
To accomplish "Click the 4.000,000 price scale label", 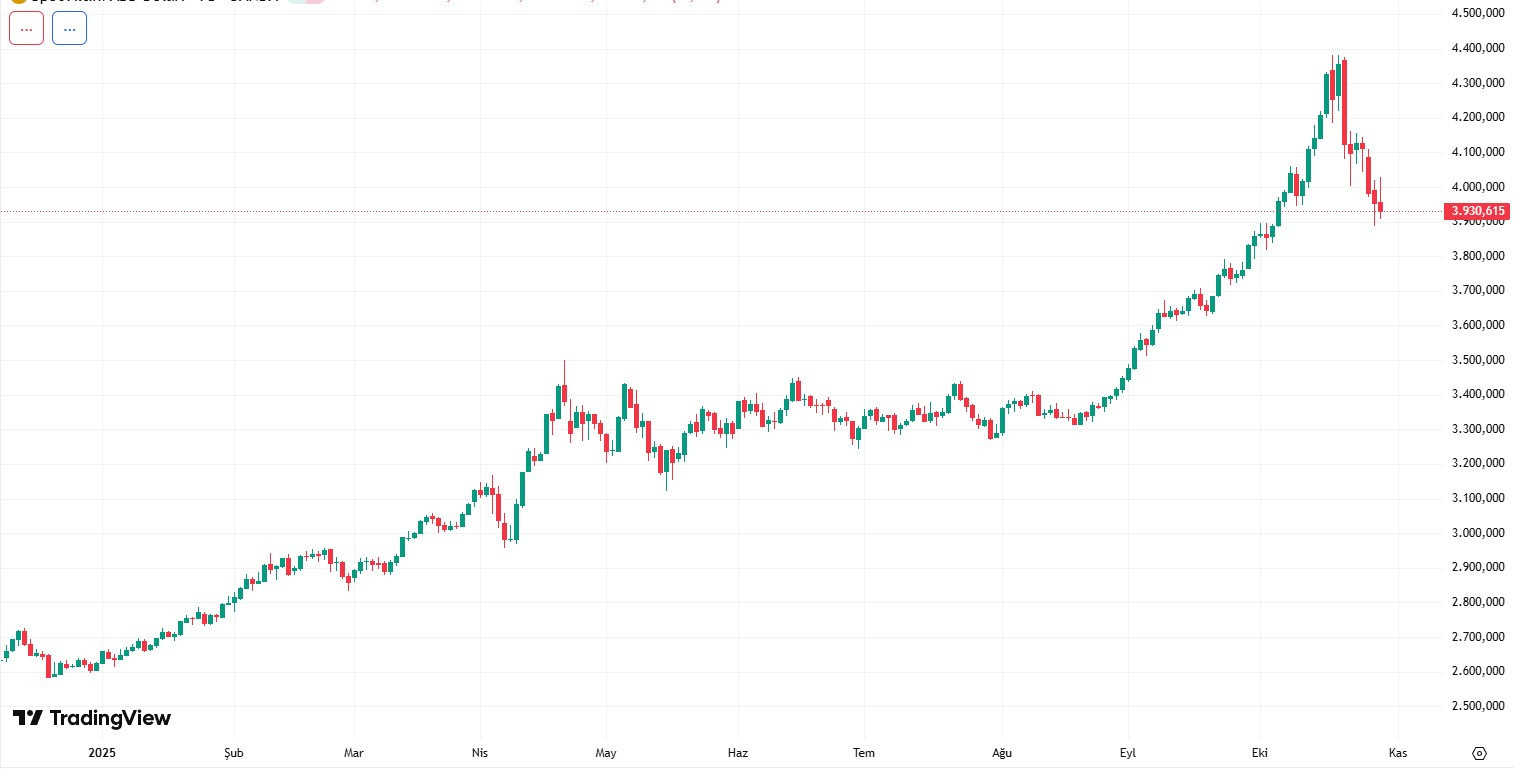I will pos(1478,187).
